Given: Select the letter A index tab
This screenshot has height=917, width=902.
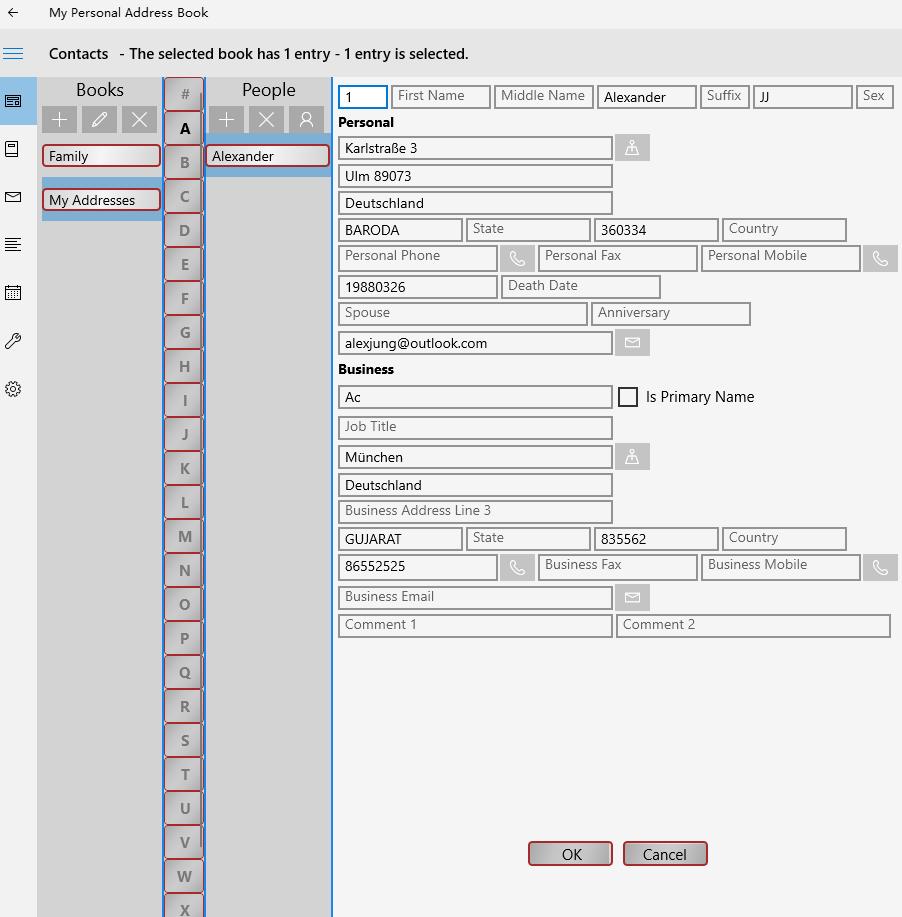Looking at the screenshot, I should pos(183,130).
